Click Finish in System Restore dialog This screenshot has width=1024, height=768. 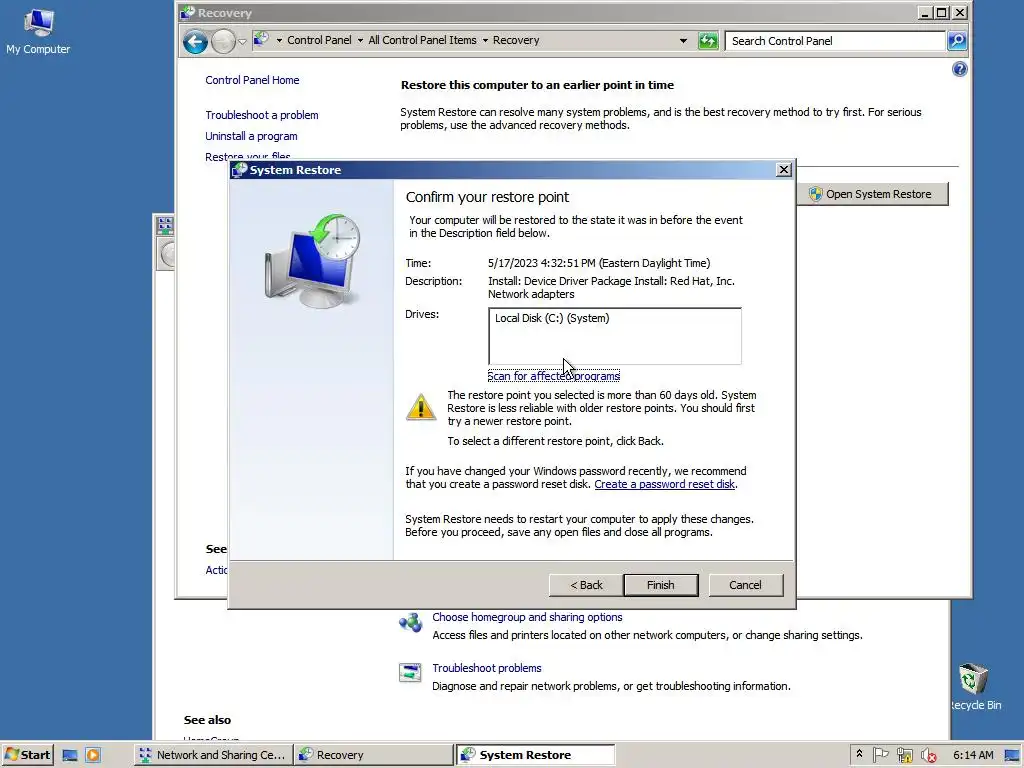(x=660, y=585)
